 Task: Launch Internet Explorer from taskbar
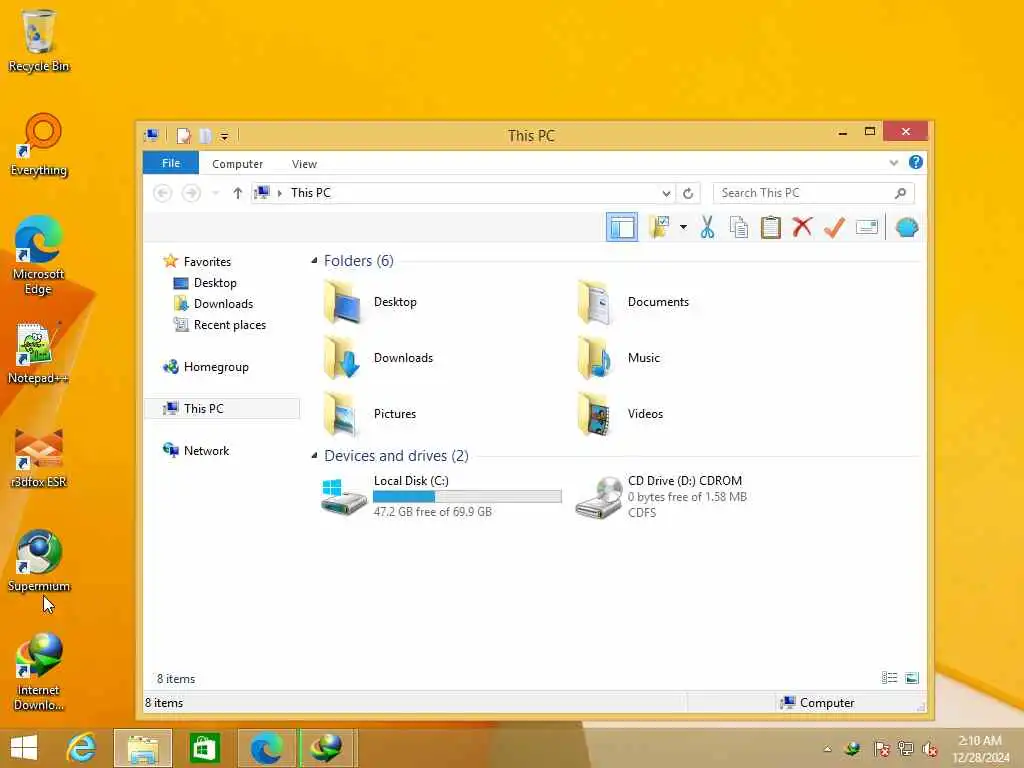click(x=82, y=748)
